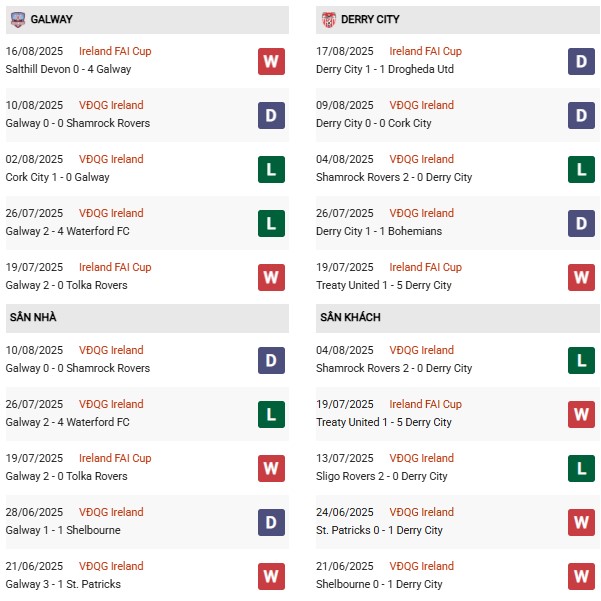Select the SÂN KHÁCH section header
Viewport: 601px width, 601px height.
tap(352, 317)
